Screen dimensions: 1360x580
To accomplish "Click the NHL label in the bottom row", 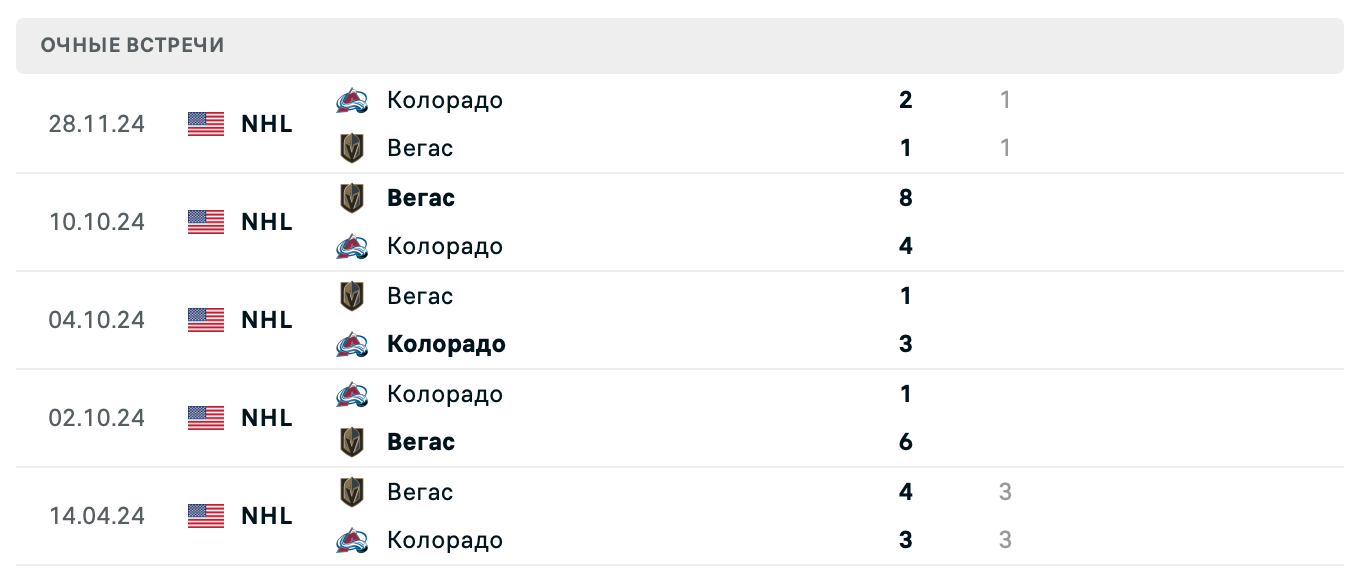I will point(266,516).
